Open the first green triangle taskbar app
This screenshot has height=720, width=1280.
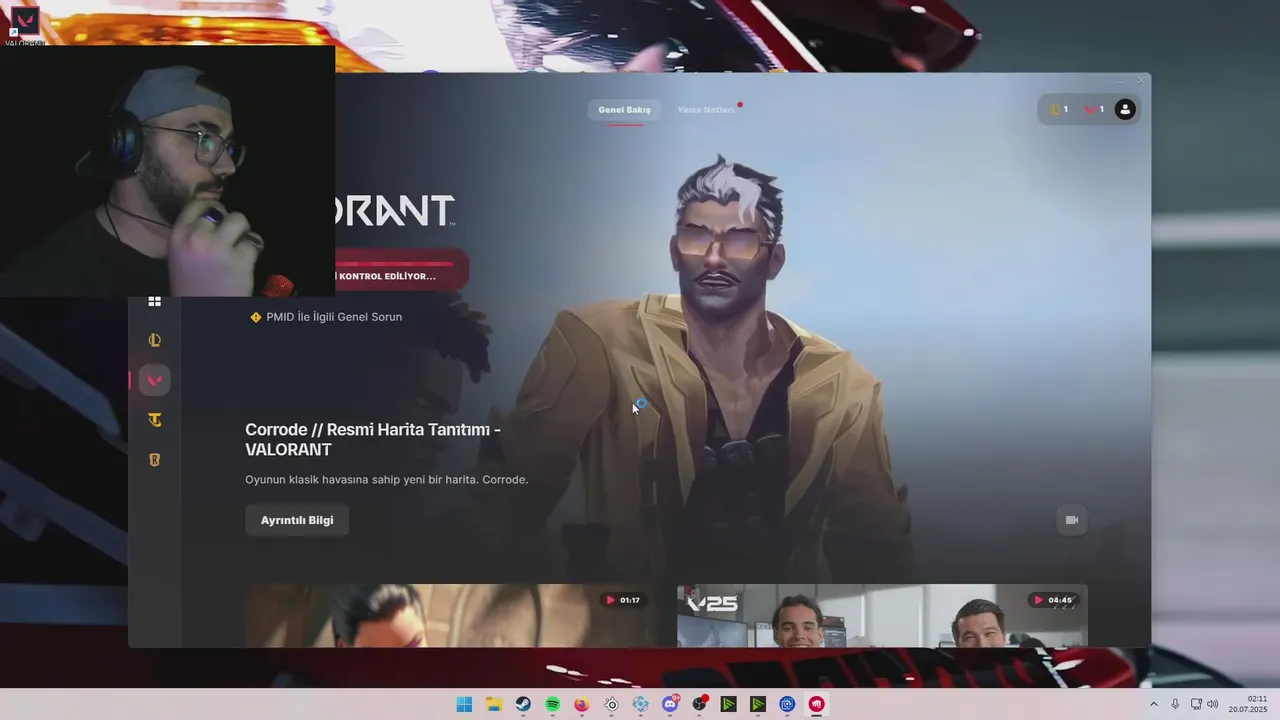click(x=729, y=704)
